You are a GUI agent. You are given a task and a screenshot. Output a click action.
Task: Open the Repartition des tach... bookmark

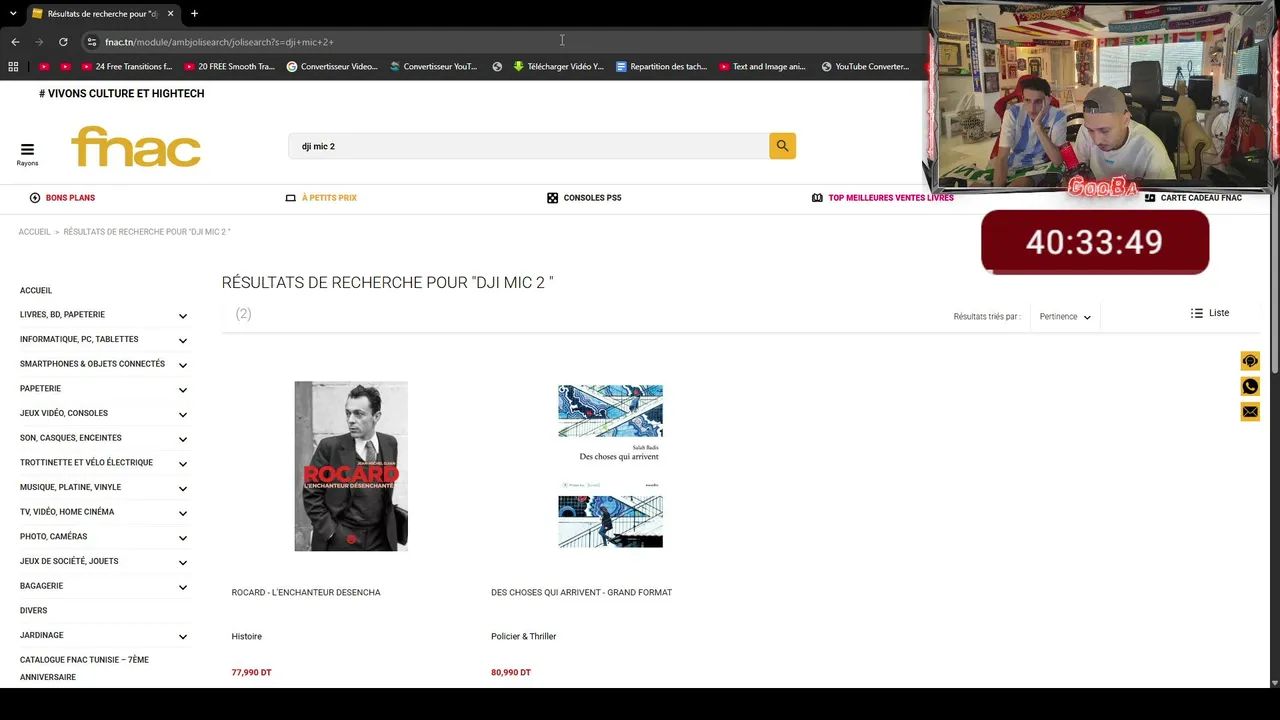coord(661,67)
